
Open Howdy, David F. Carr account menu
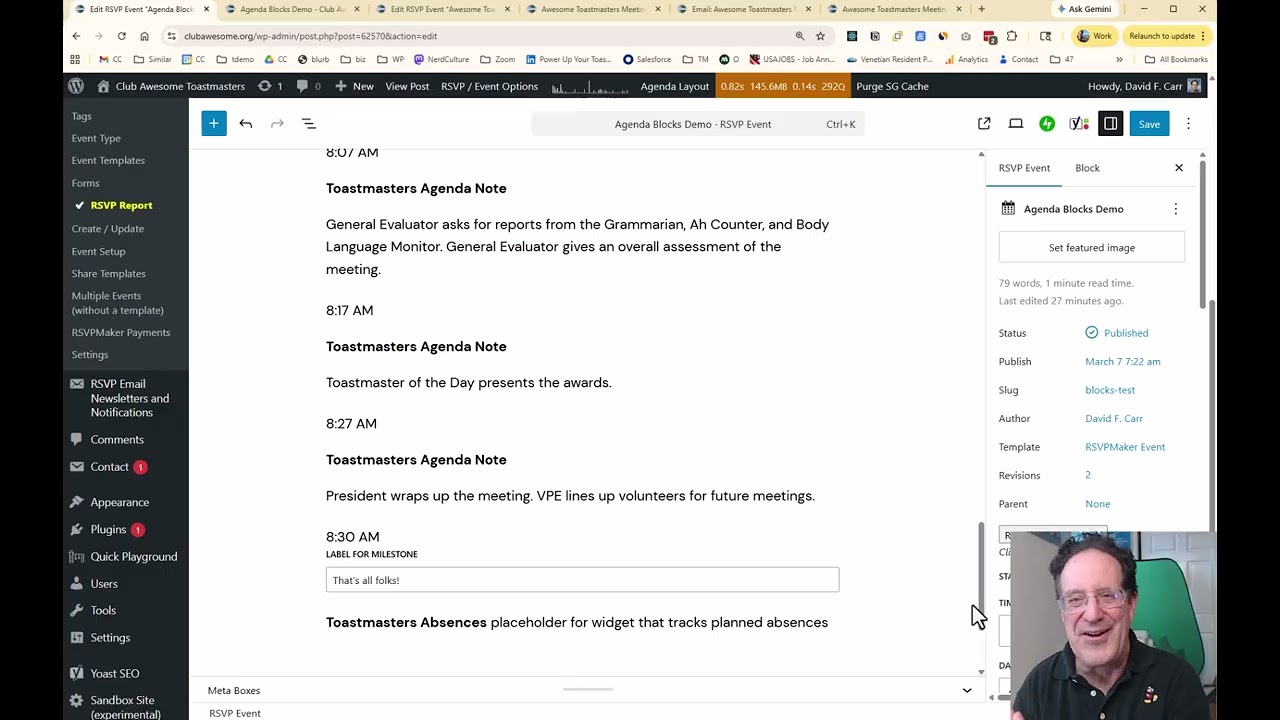pyautogui.click(x=1144, y=86)
